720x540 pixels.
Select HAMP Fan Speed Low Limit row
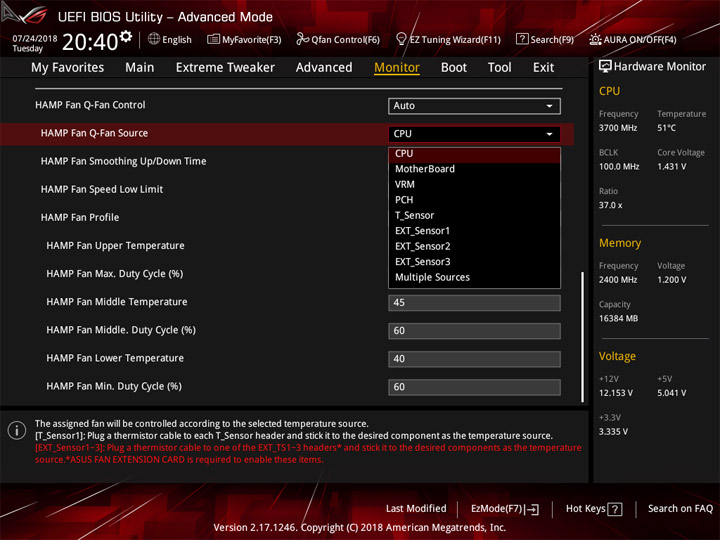[101, 189]
